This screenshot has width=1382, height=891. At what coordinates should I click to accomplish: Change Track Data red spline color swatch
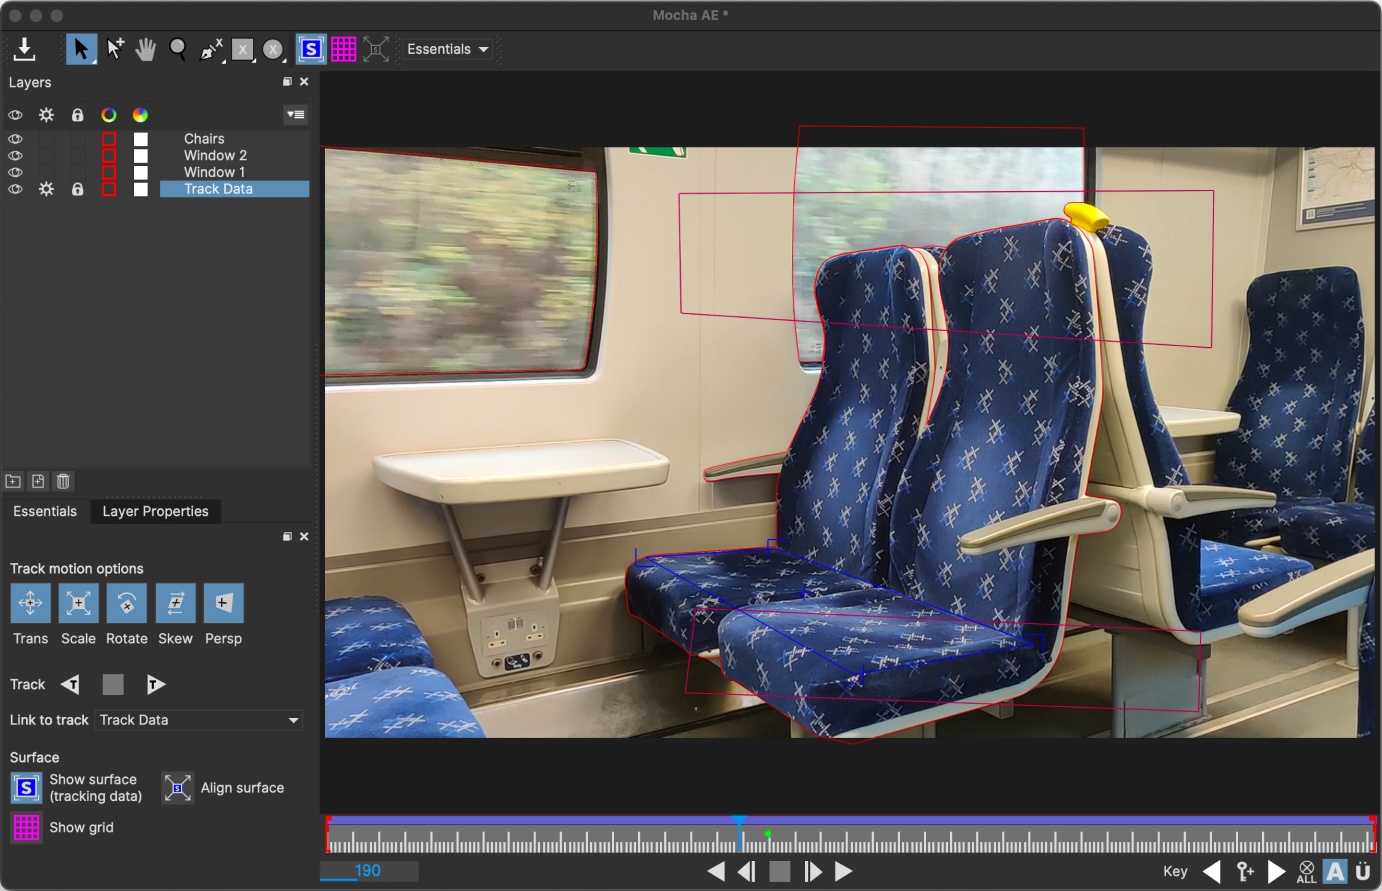(109, 189)
